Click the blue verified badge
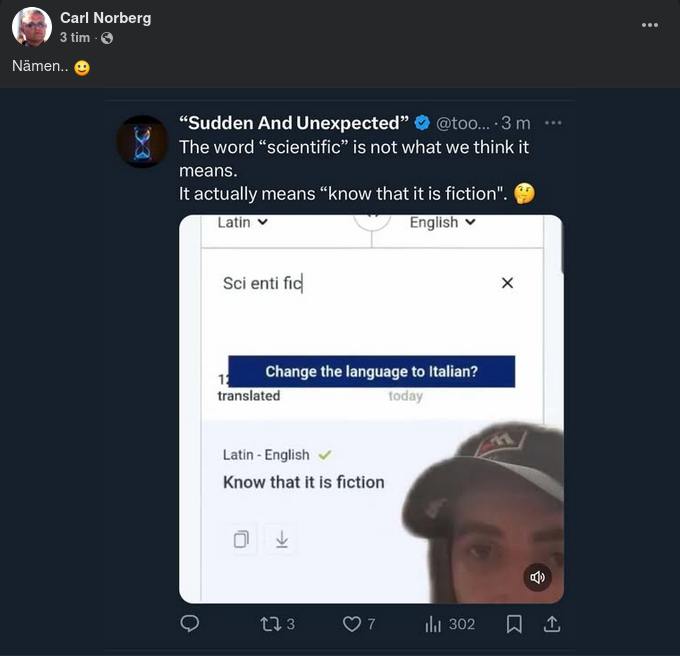Image resolution: width=680 pixels, height=656 pixels. pyautogui.click(x=422, y=123)
